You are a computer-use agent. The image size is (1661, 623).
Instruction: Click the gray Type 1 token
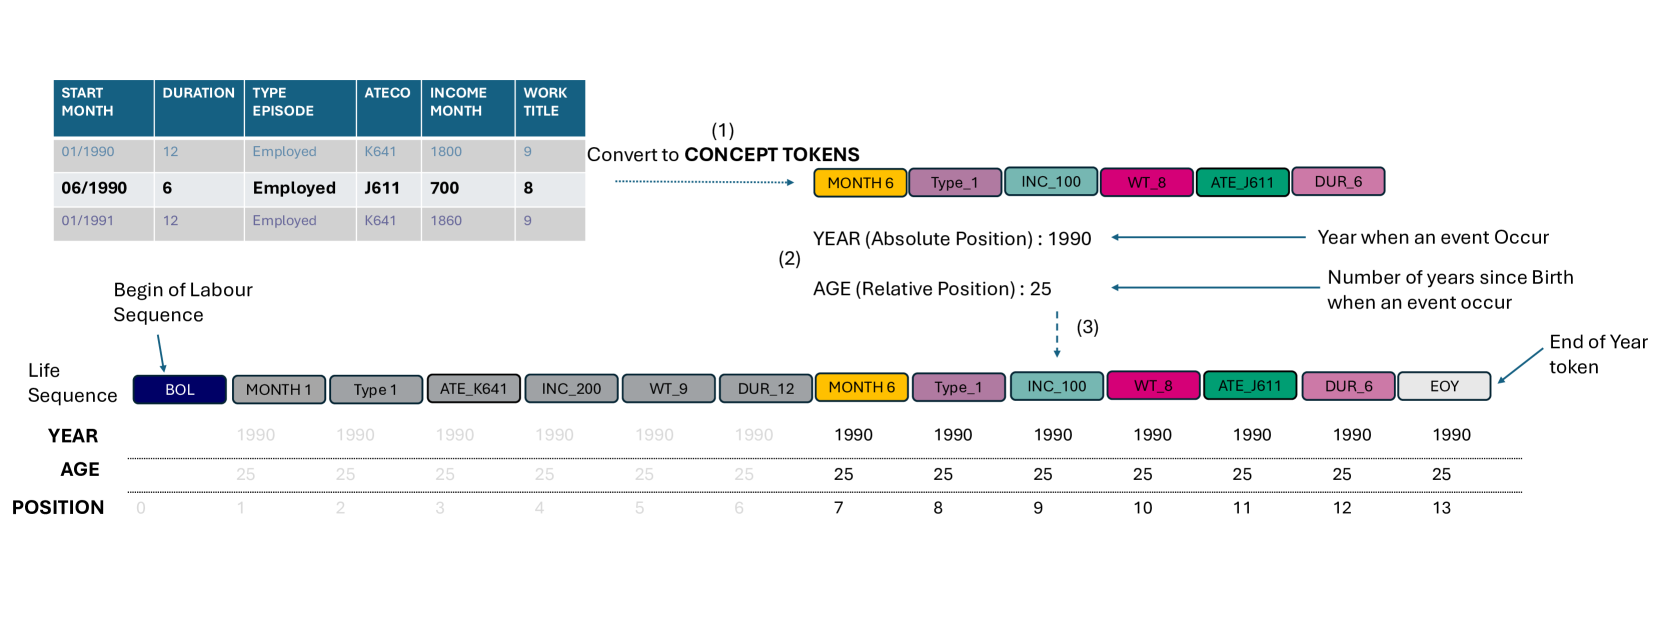tap(375, 389)
